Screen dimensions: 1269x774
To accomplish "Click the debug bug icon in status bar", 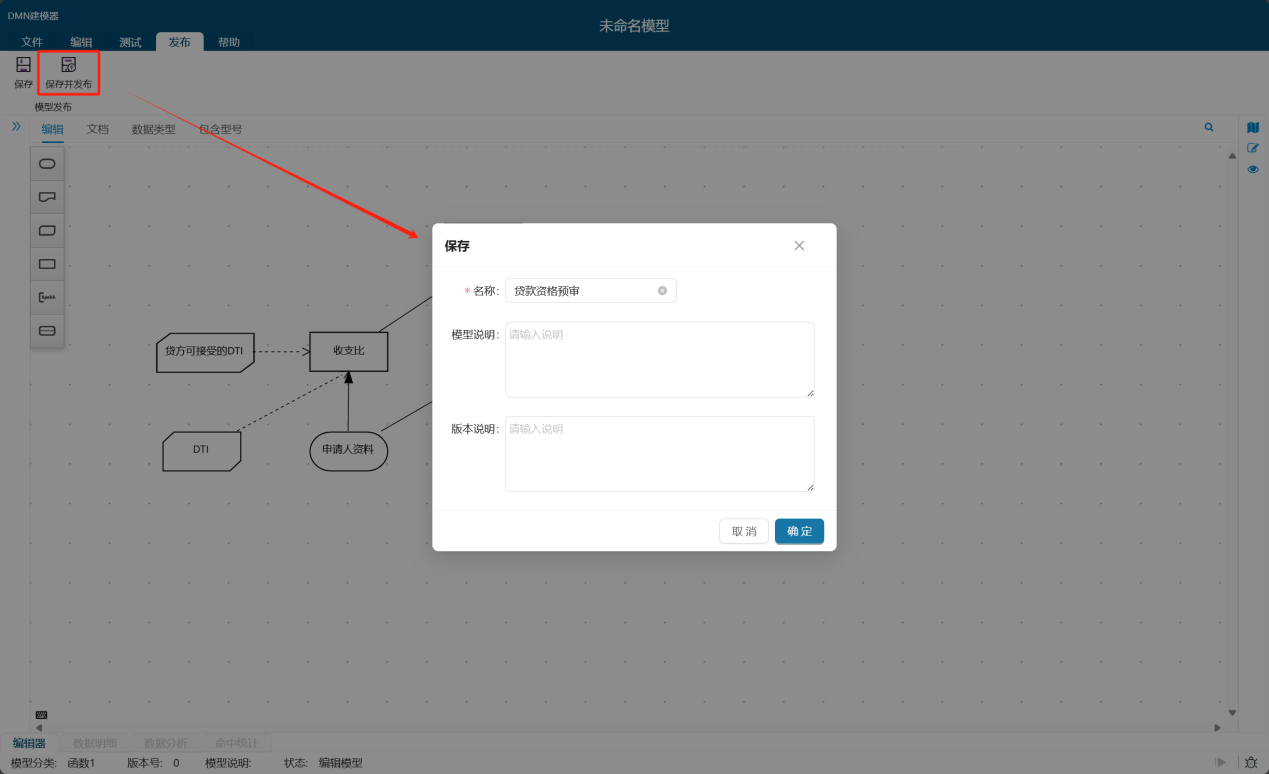I will pyautogui.click(x=1250, y=762).
